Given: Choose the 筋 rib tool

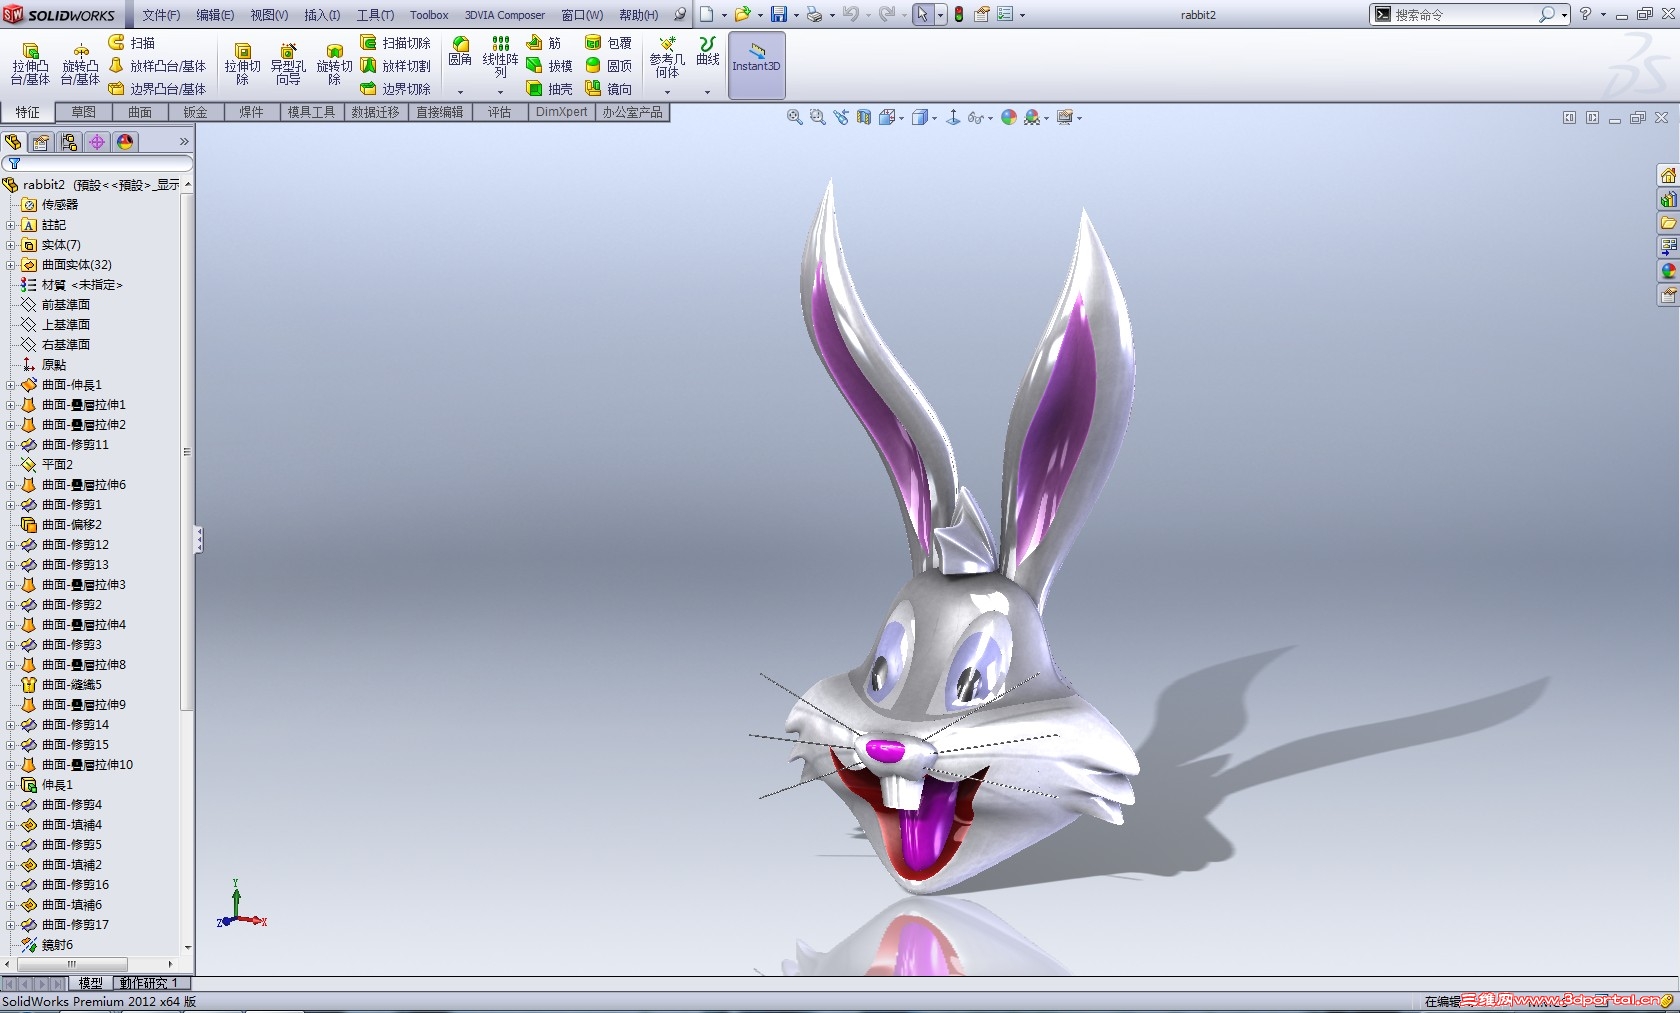Looking at the screenshot, I should 544,43.
